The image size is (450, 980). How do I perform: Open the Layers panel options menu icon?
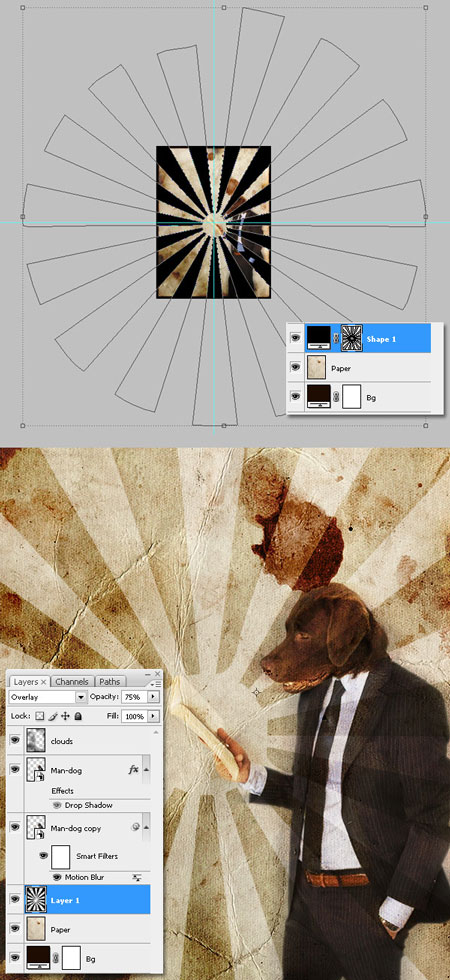[x=154, y=684]
